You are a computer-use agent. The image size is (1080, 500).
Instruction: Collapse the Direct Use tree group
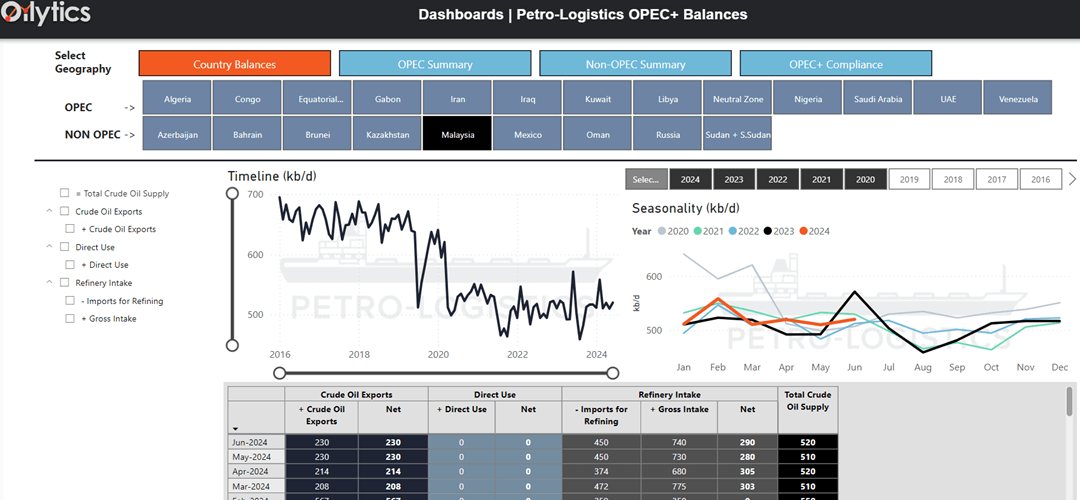click(x=49, y=247)
